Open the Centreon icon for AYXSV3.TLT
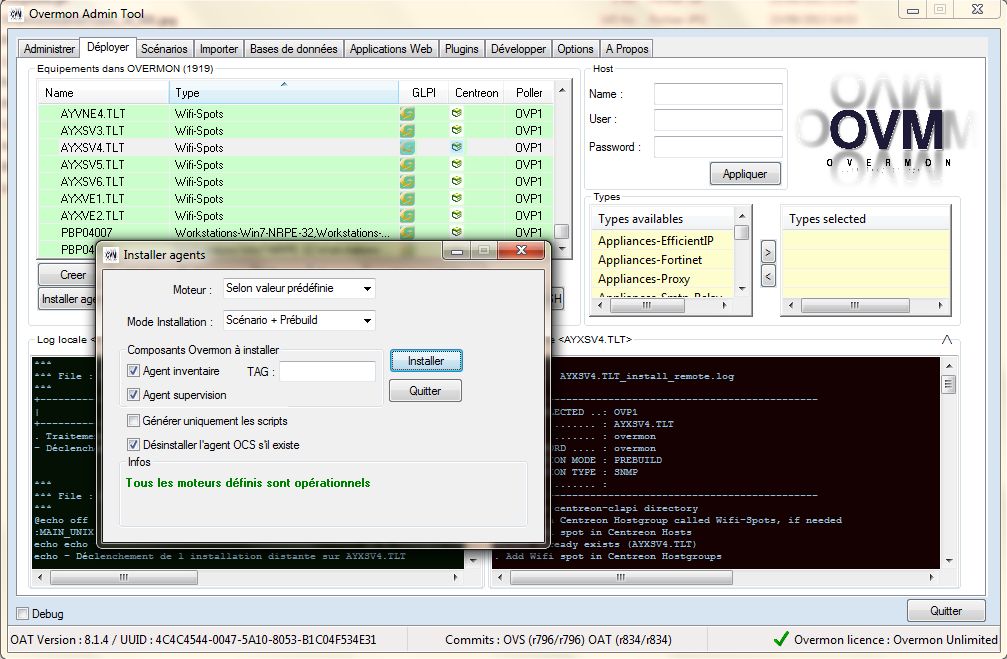The image size is (1007, 659). tap(457, 130)
